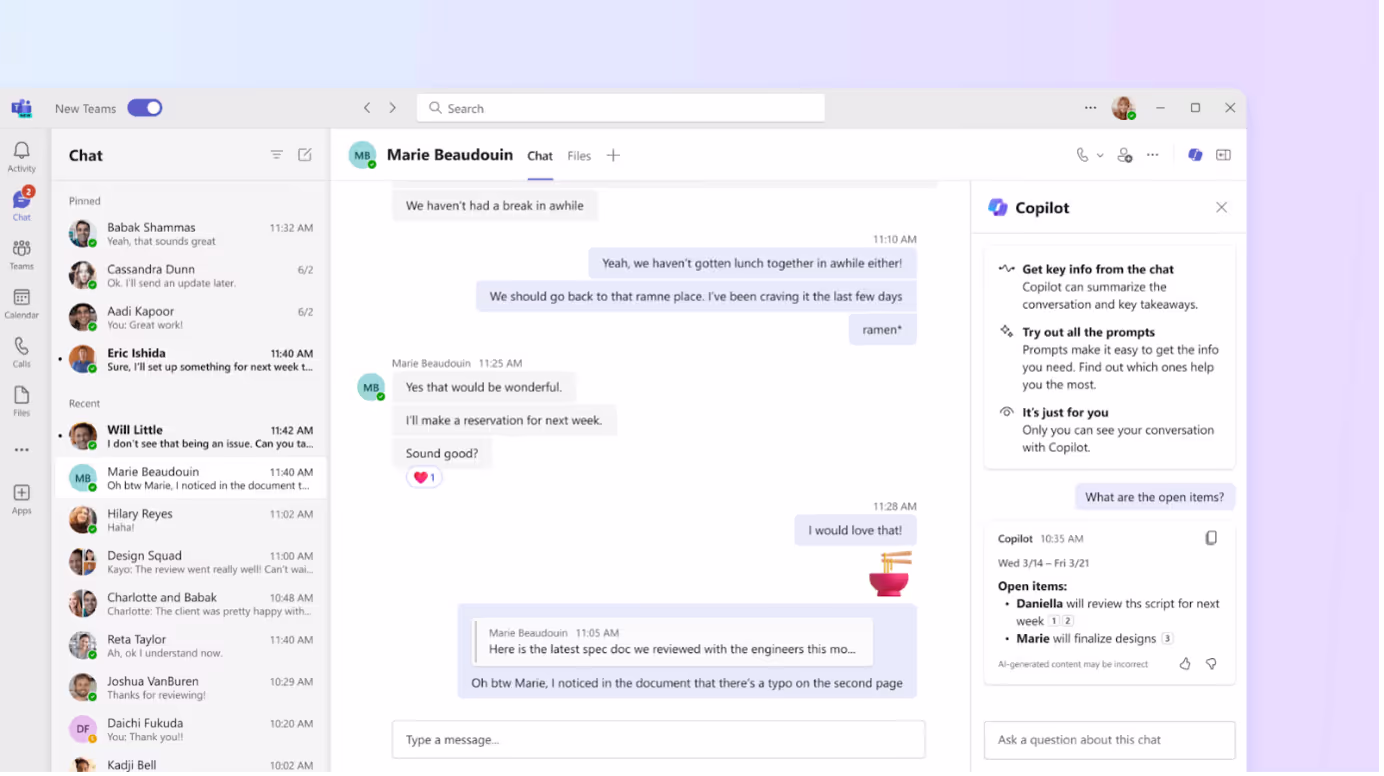Open chat with Hilary Reyes
This screenshot has height=776, width=1384.
point(190,521)
